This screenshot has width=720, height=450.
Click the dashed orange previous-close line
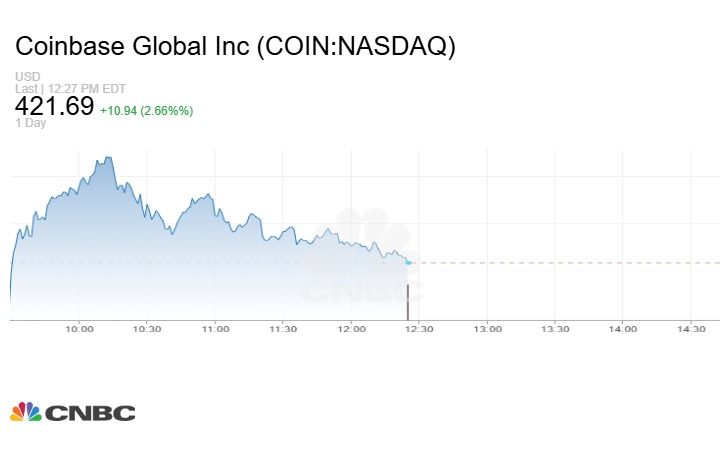coord(560,263)
